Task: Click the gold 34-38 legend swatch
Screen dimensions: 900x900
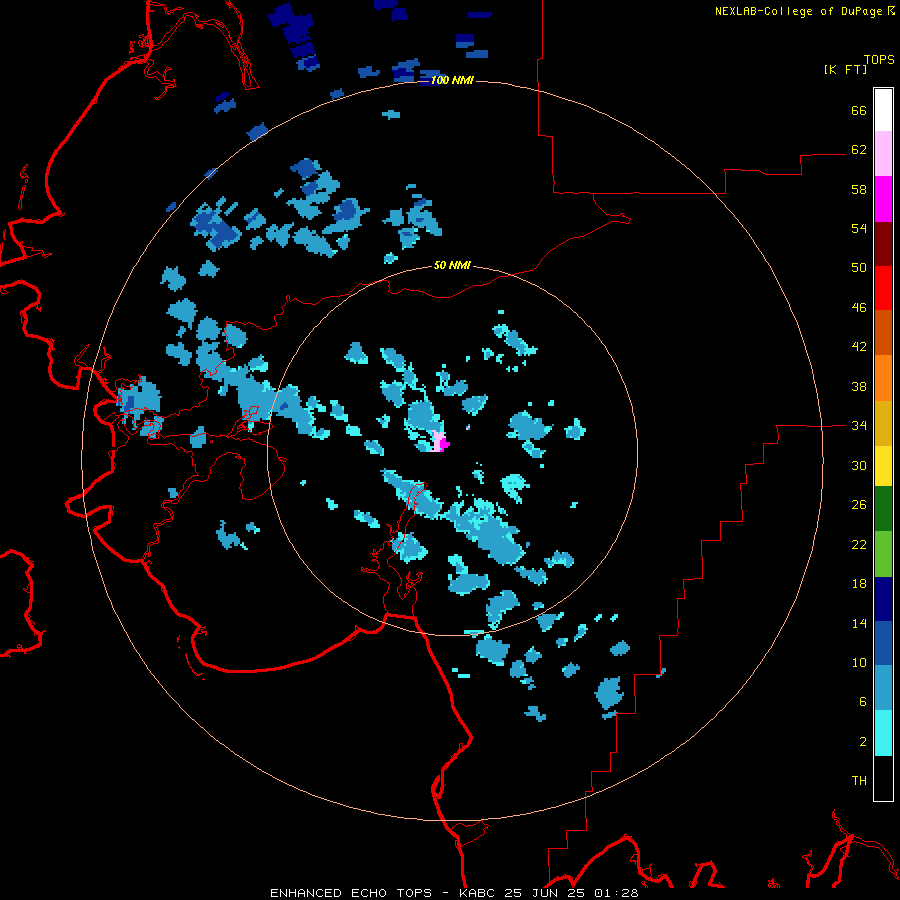Action: (x=883, y=423)
